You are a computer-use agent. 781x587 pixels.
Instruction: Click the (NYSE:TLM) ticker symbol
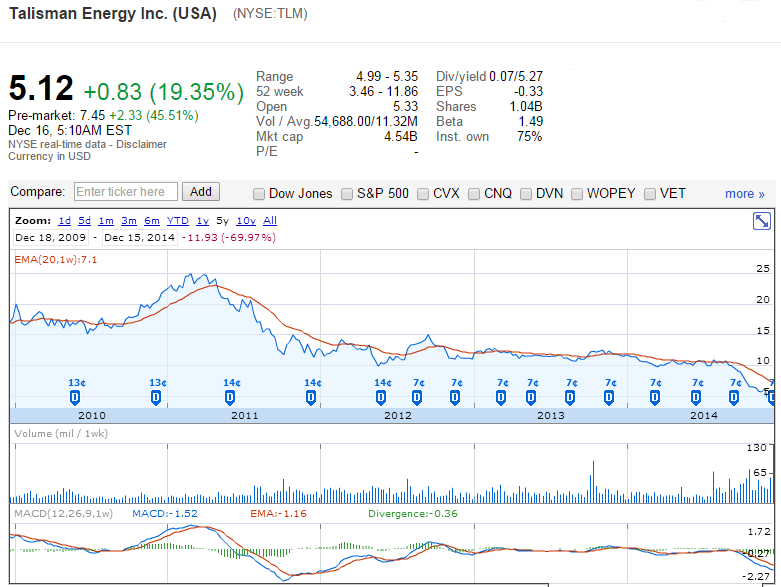tap(270, 13)
